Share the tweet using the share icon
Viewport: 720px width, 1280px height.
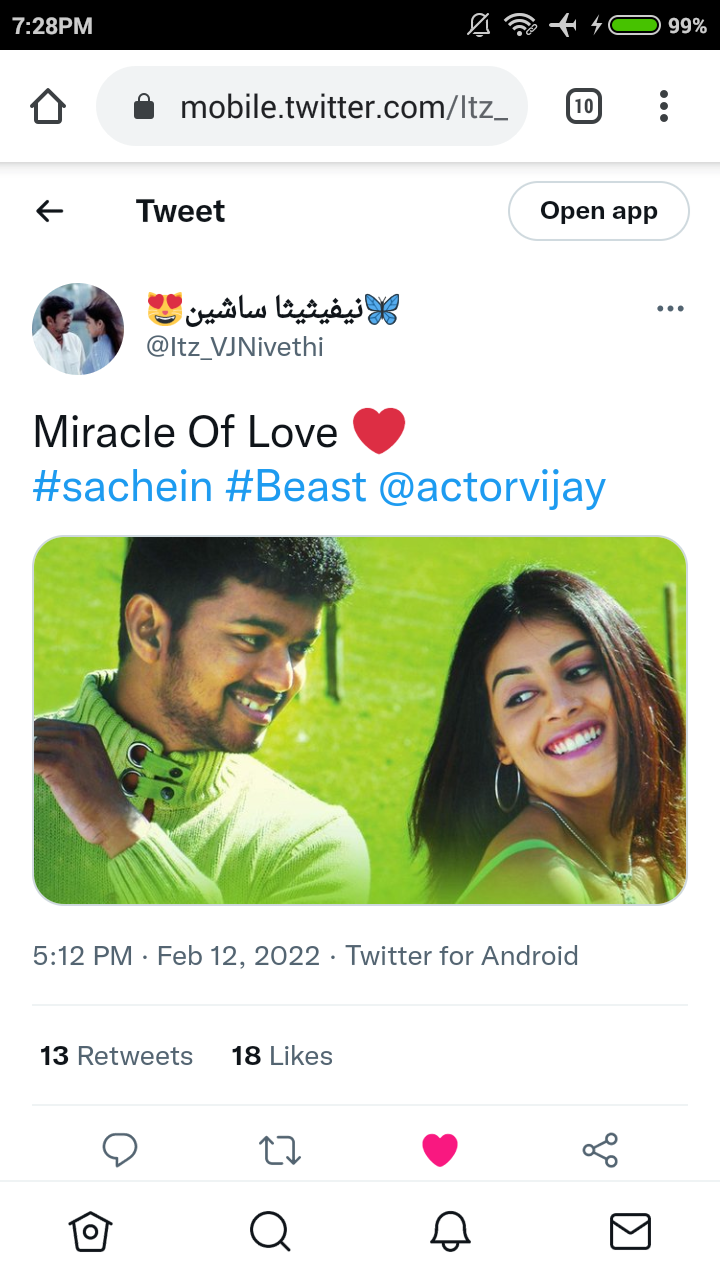(600, 1150)
